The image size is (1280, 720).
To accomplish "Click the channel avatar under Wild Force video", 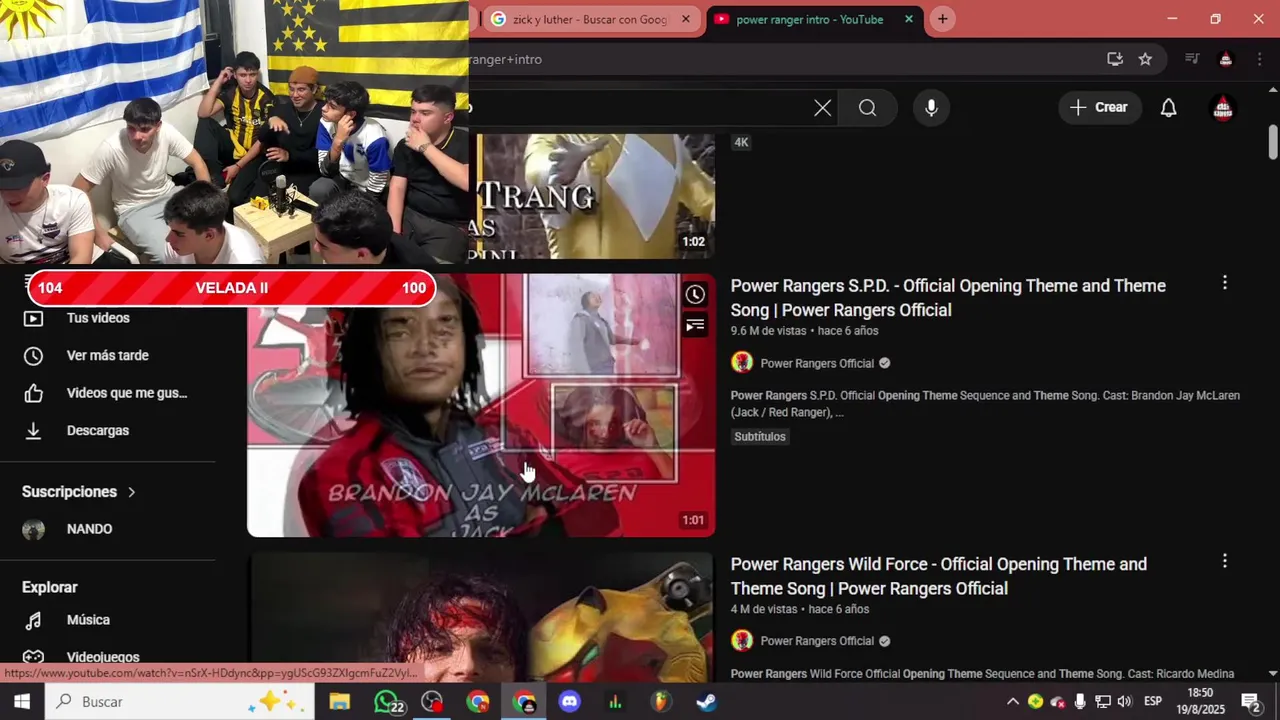I will point(742,641).
